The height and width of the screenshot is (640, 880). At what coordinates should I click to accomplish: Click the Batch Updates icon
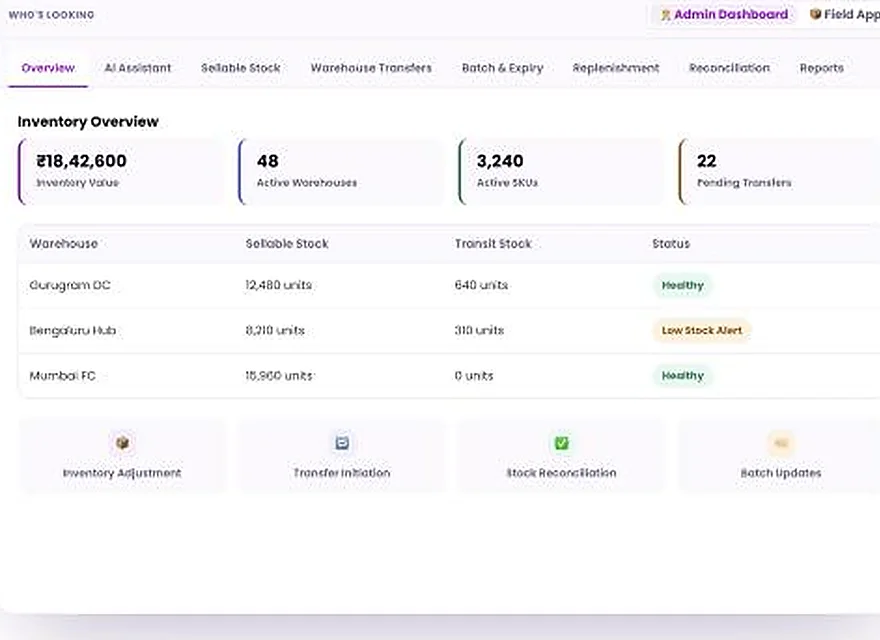781,443
